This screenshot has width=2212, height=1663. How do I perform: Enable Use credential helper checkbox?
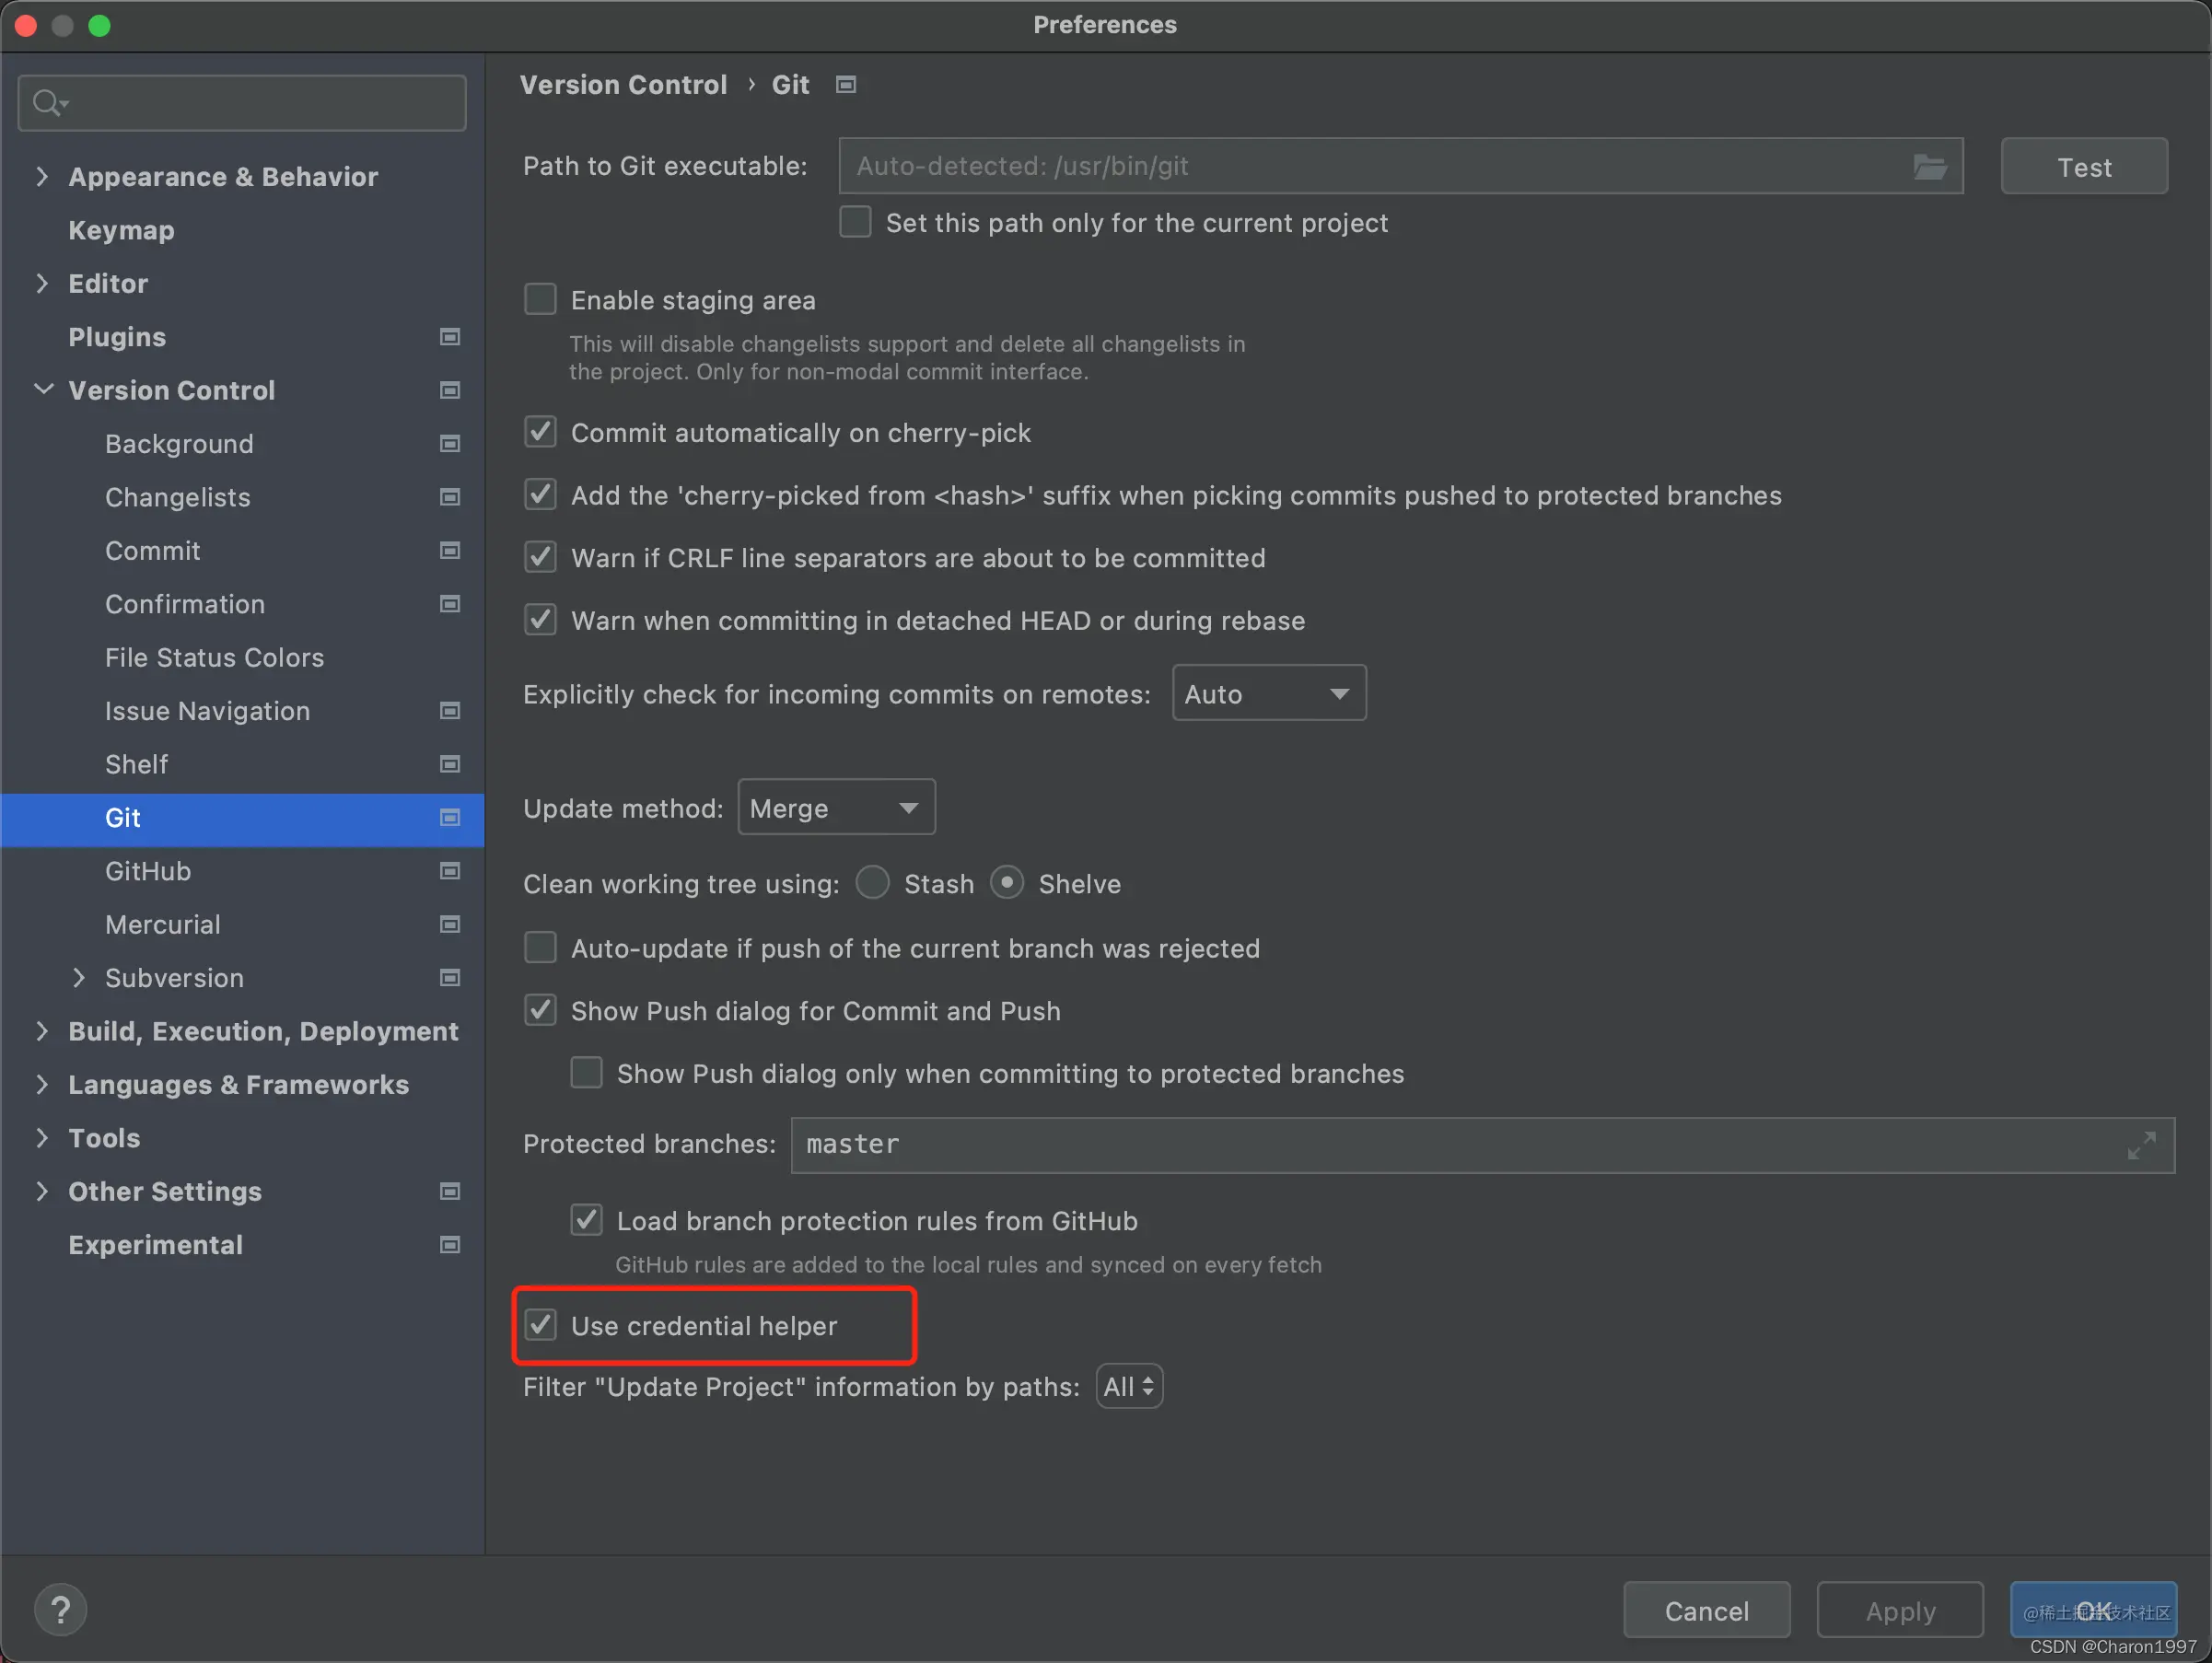545,1324
